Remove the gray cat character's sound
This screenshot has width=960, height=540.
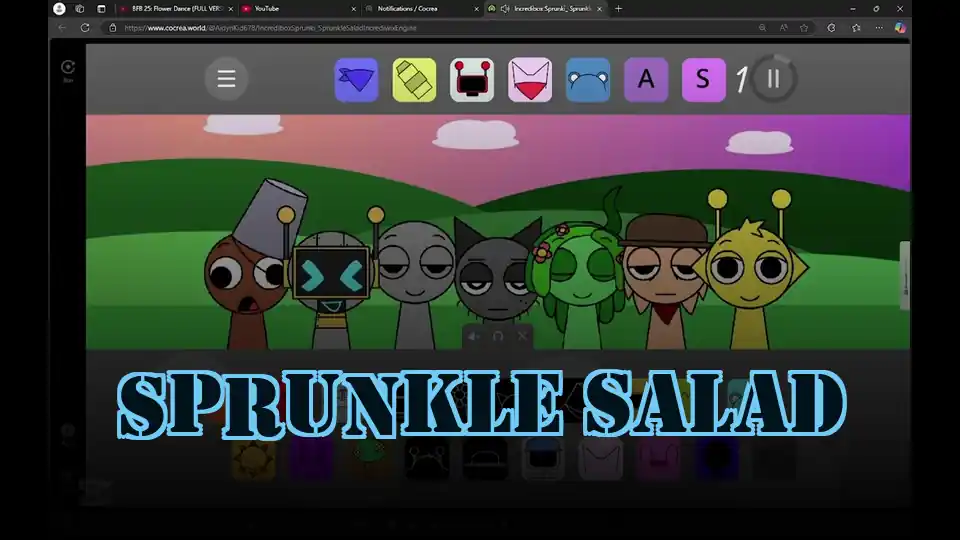coord(522,336)
